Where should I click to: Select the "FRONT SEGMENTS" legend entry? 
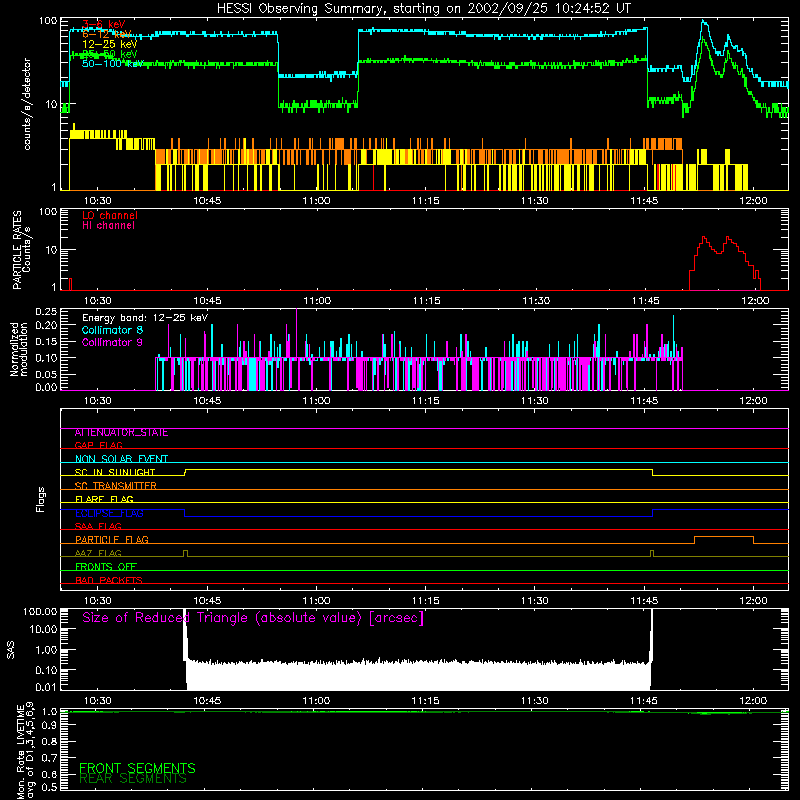pyautogui.click(x=137, y=768)
